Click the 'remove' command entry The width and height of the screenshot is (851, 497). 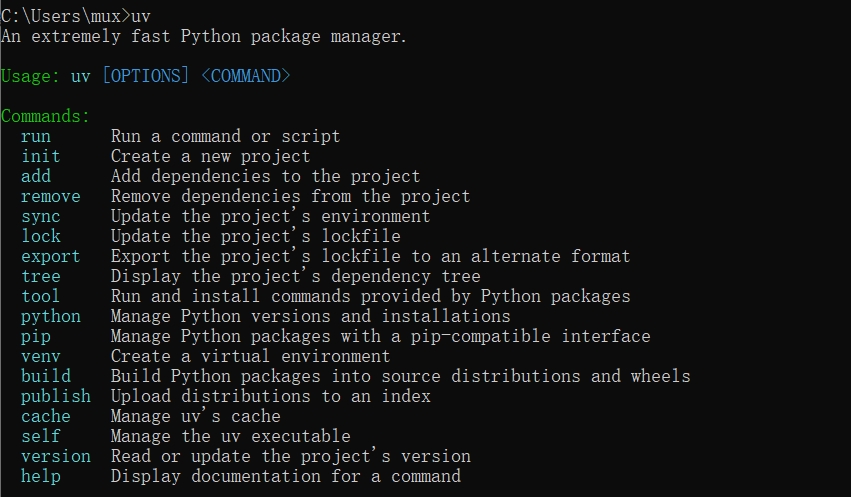(x=51, y=196)
